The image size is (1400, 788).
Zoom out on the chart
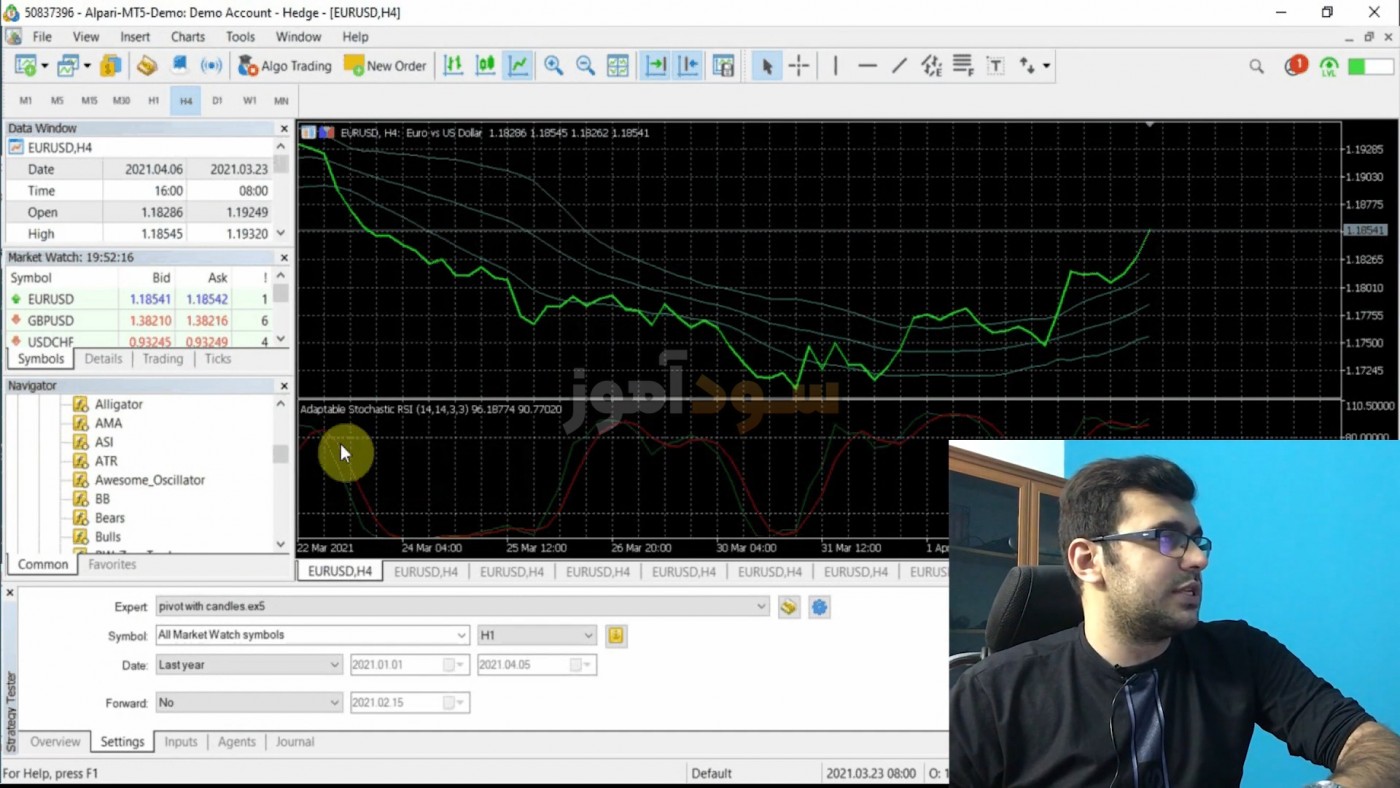585,66
